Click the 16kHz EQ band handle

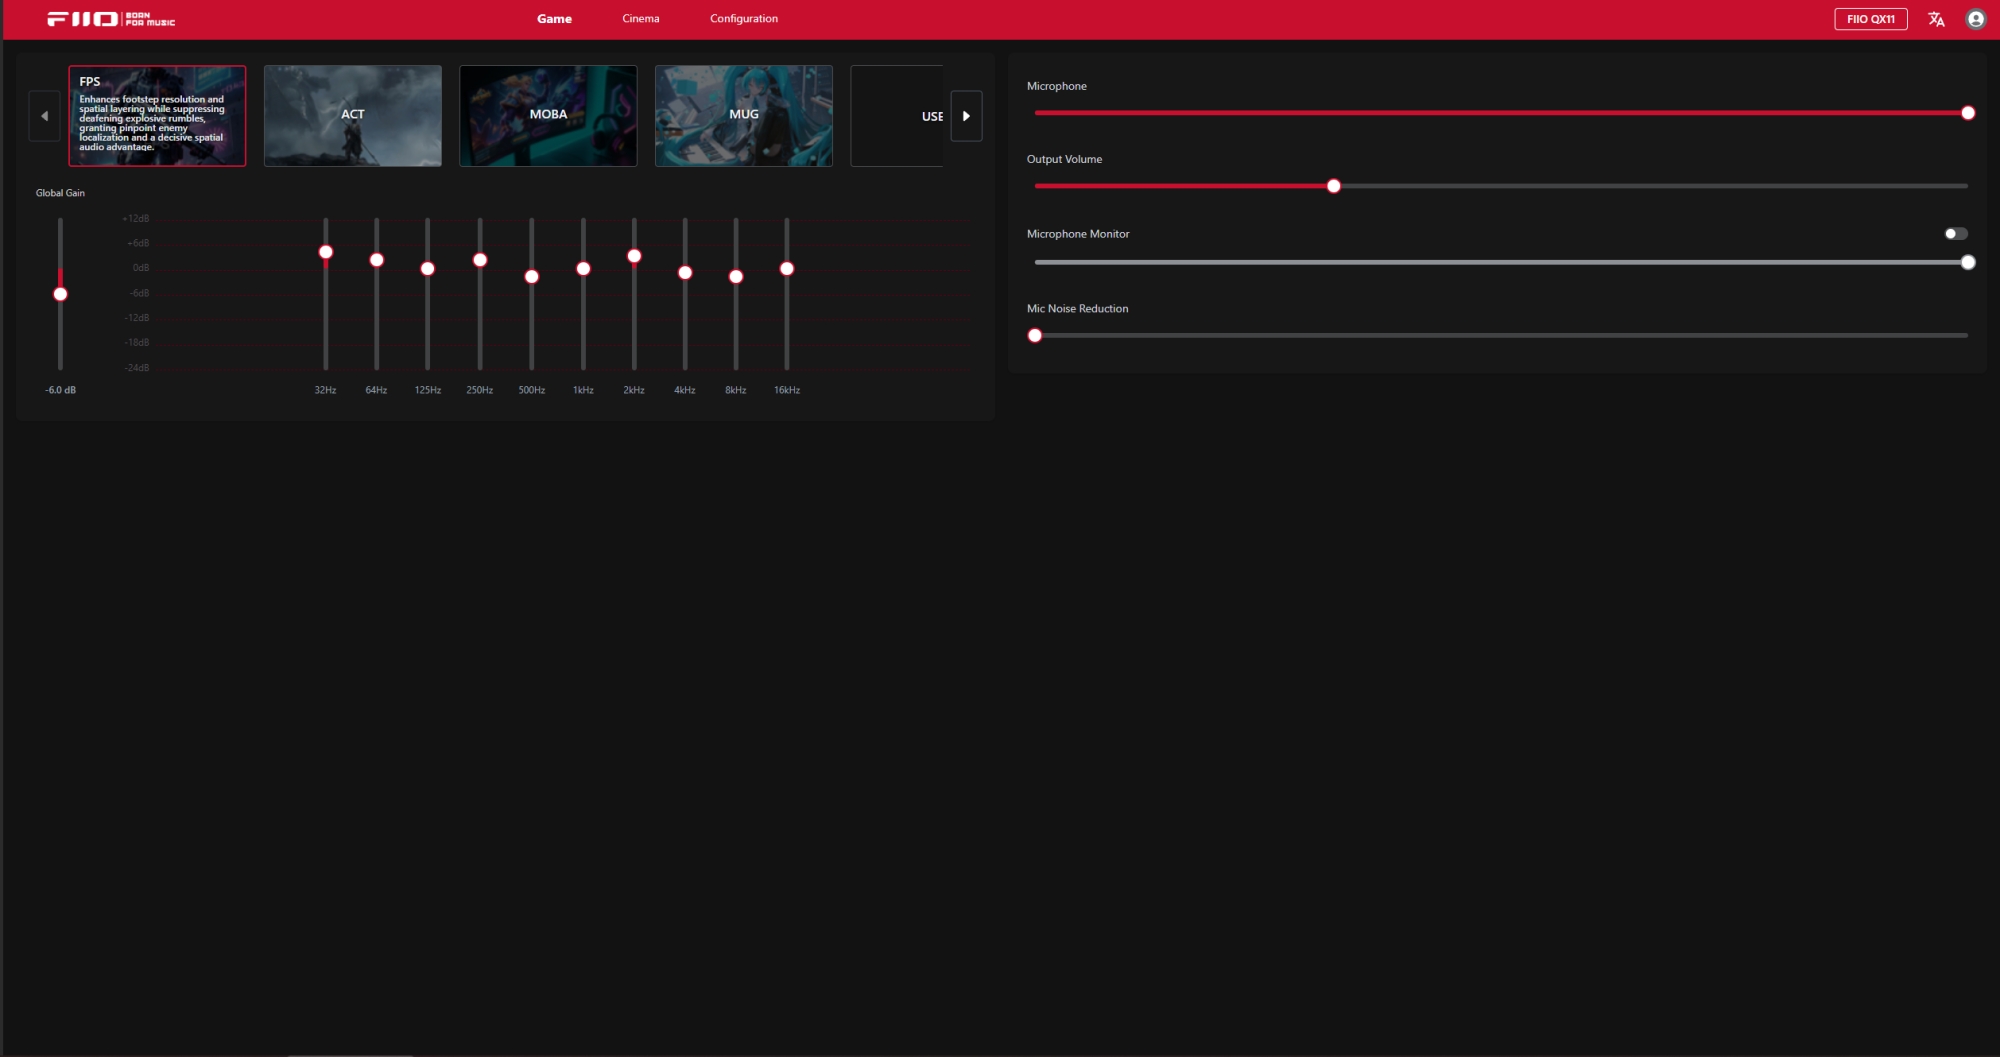(x=787, y=269)
